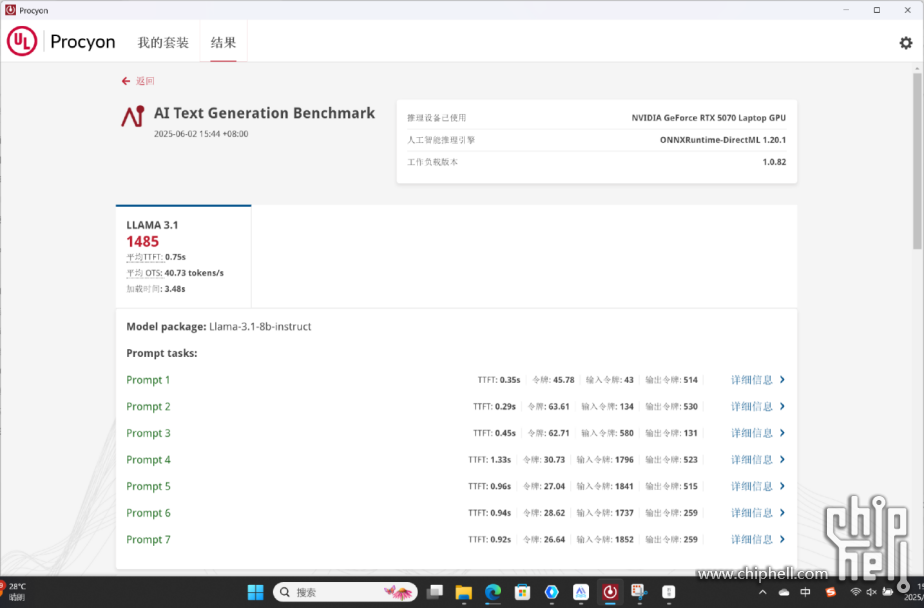Open 详细信息 for Prompt 4

[x=751, y=459]
